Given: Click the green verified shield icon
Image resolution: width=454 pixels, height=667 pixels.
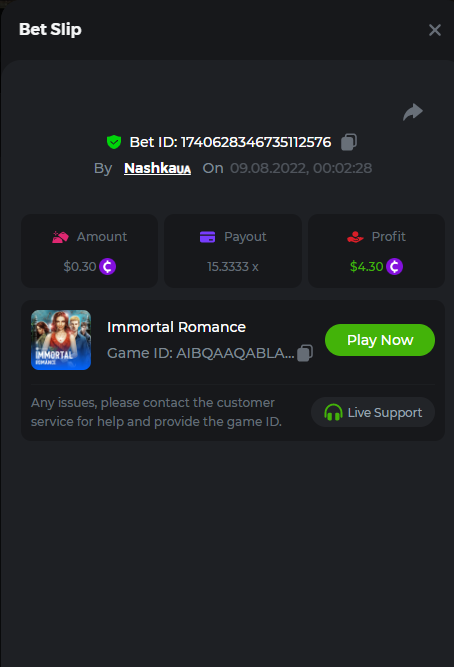Looking at the screenshot, I should [114, 142].
